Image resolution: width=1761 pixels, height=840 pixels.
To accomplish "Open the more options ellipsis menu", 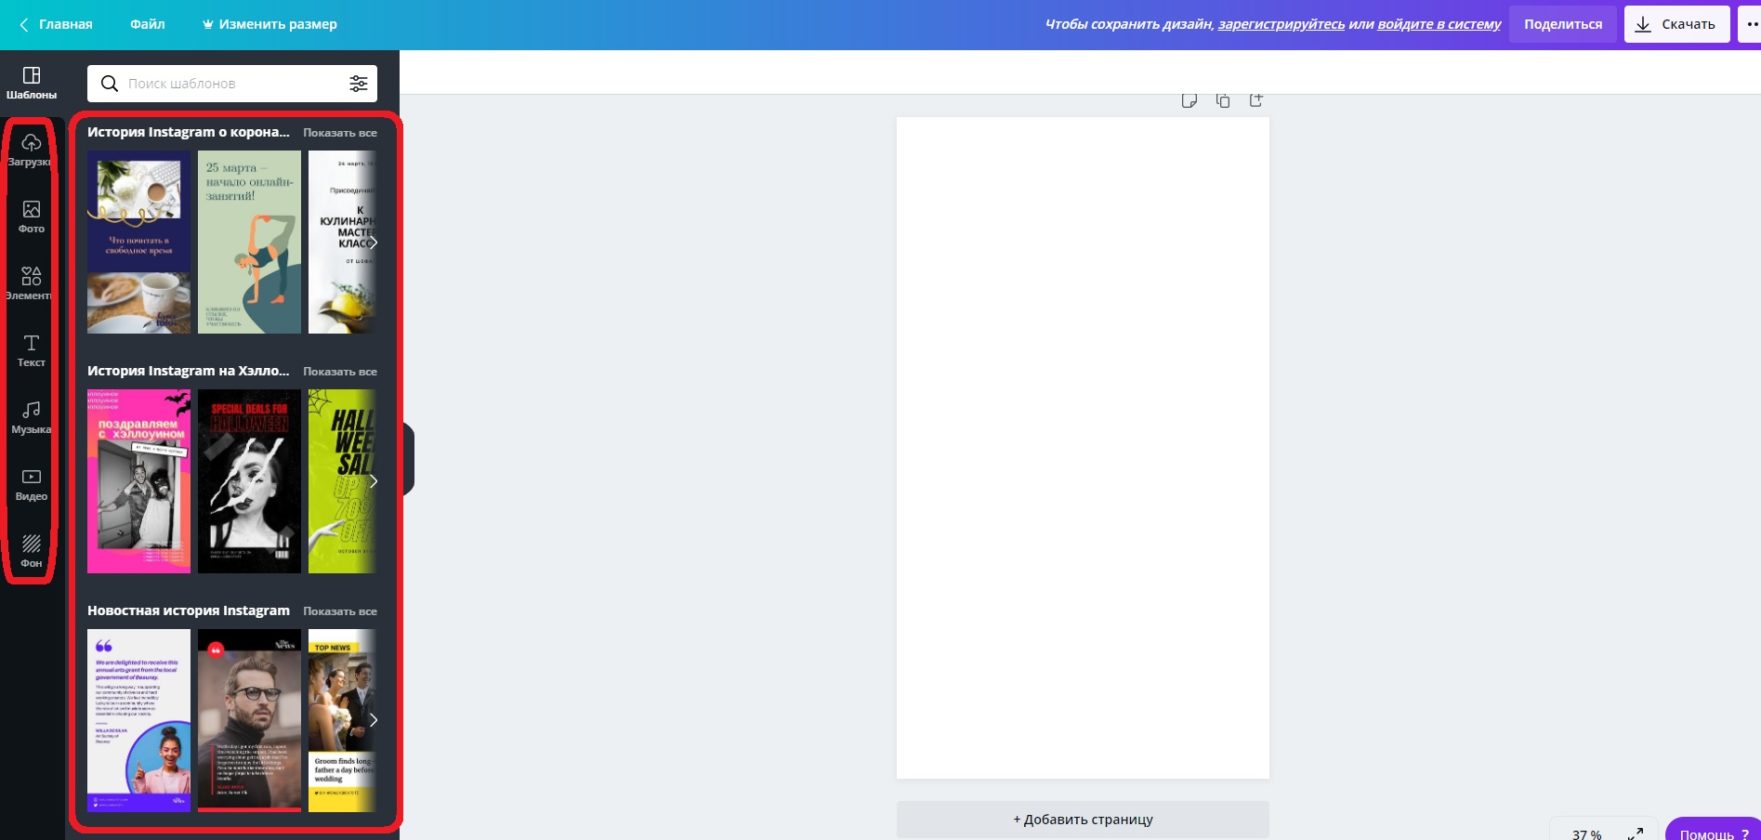I will [1750, 24].
